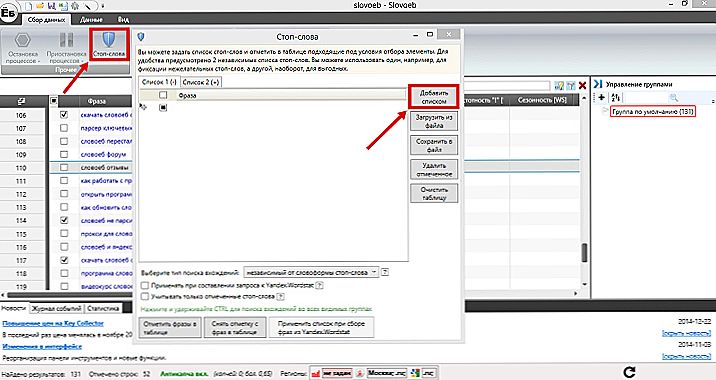Click help icon beside Yandex.Wordstat checkbox
The image size is (716, 380).
pos(320,285)
